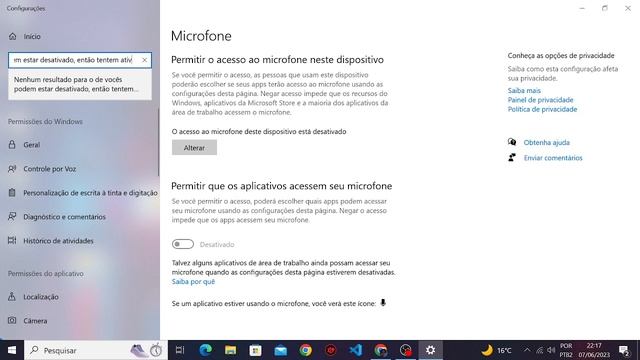Click the Alterar button
Screen dimensions: 640x360
coord(194,148)
